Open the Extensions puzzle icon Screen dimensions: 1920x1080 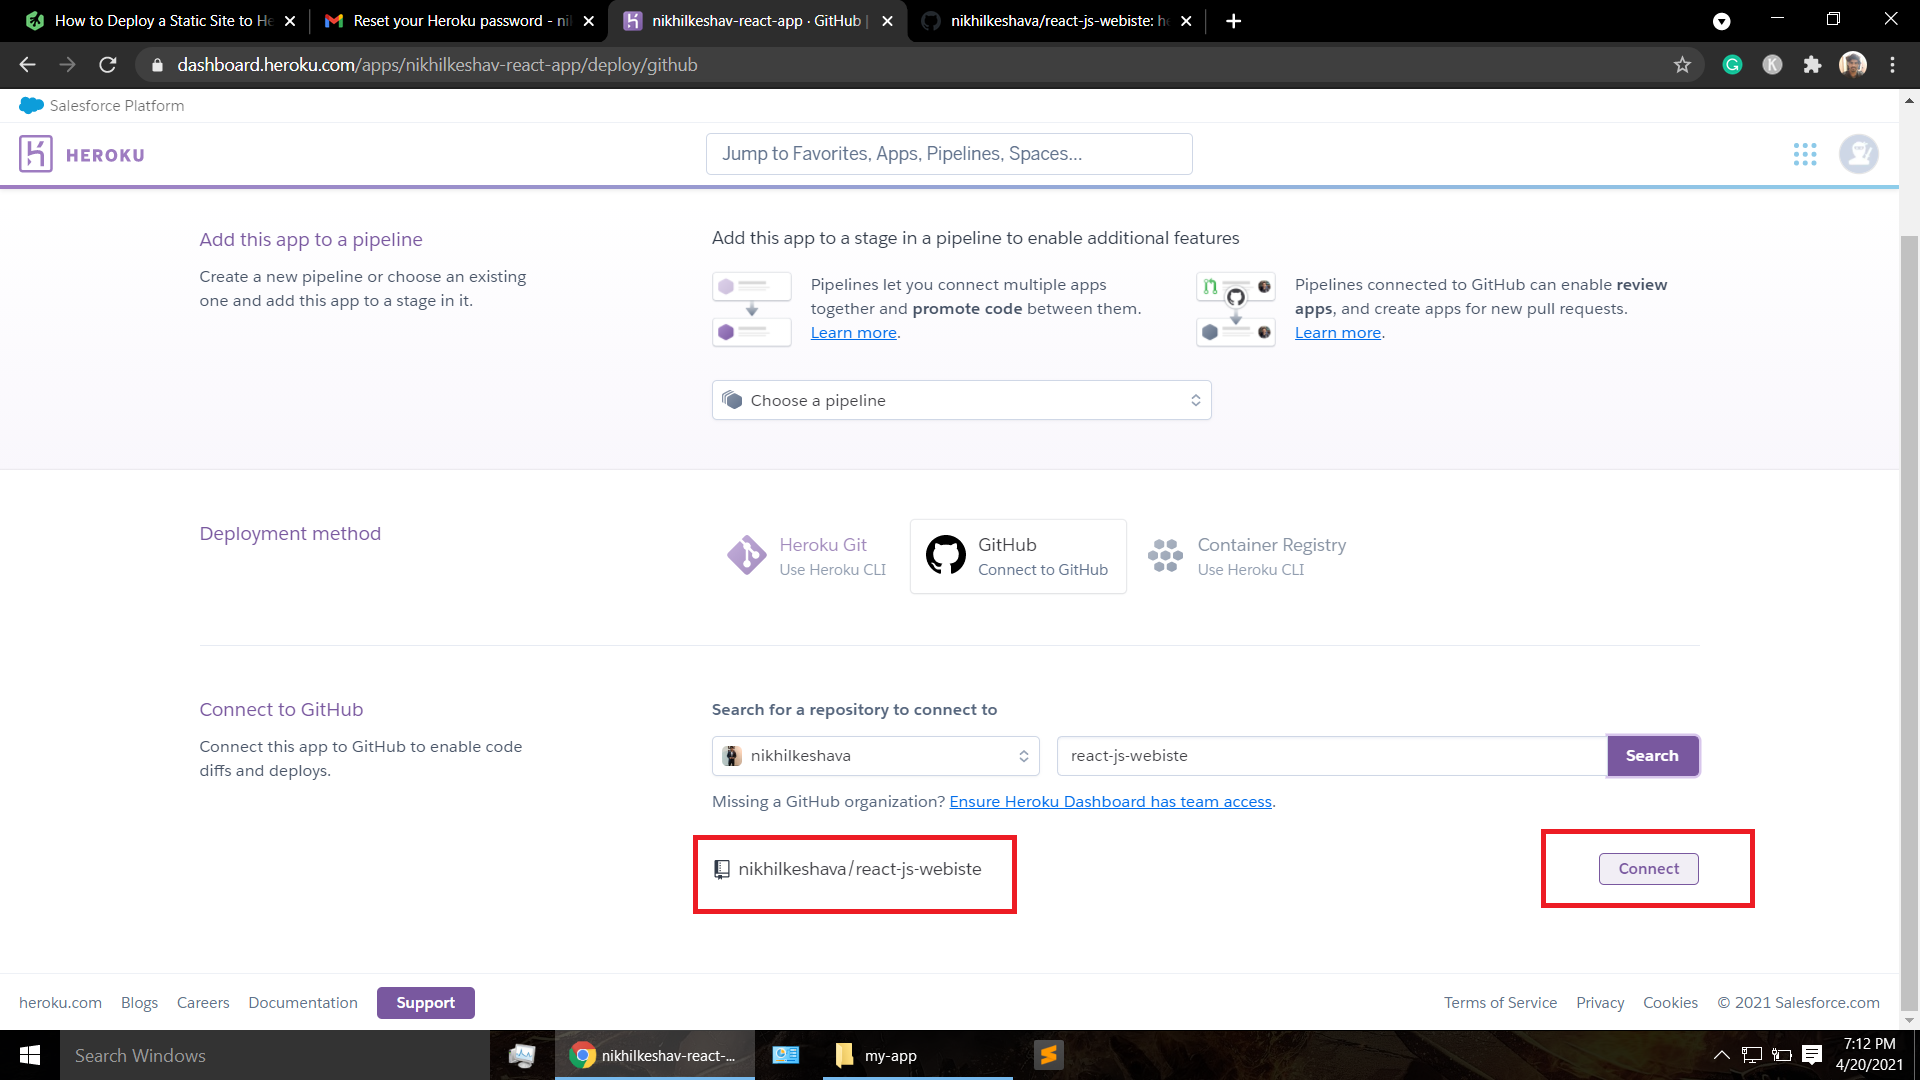click(1812, 65)
